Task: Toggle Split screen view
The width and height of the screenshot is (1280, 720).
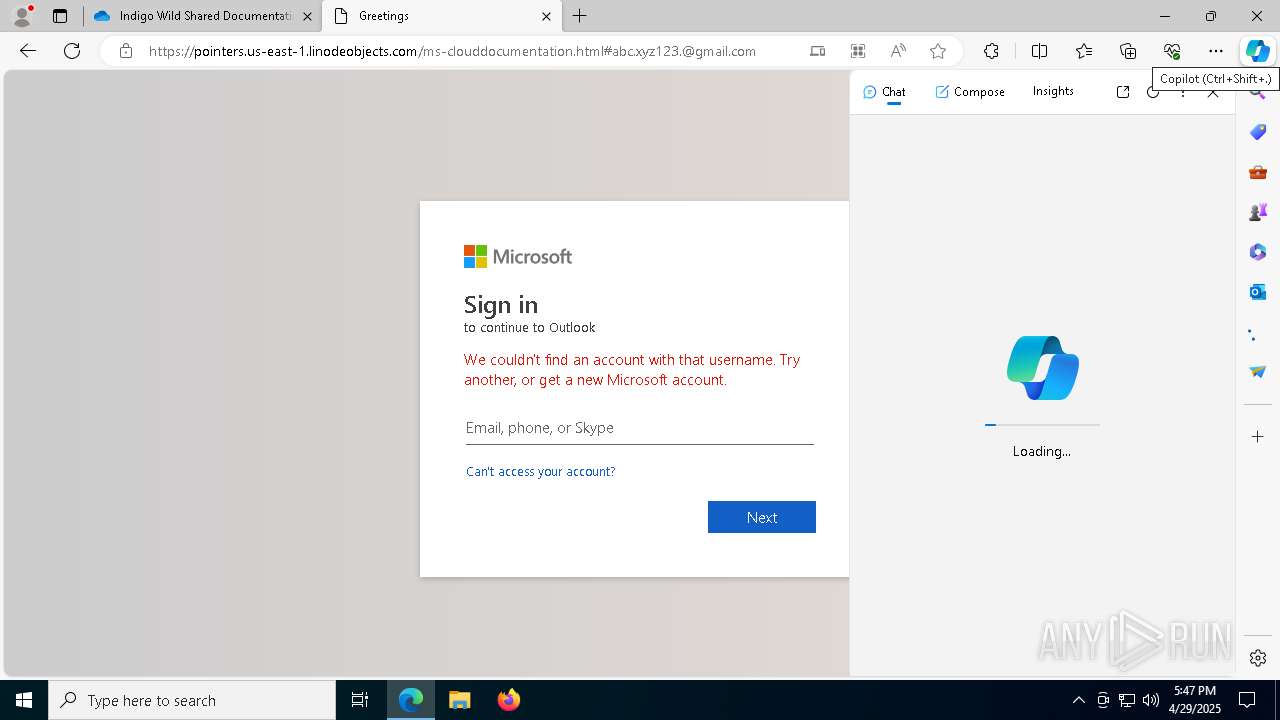Action: (1039, 51)
